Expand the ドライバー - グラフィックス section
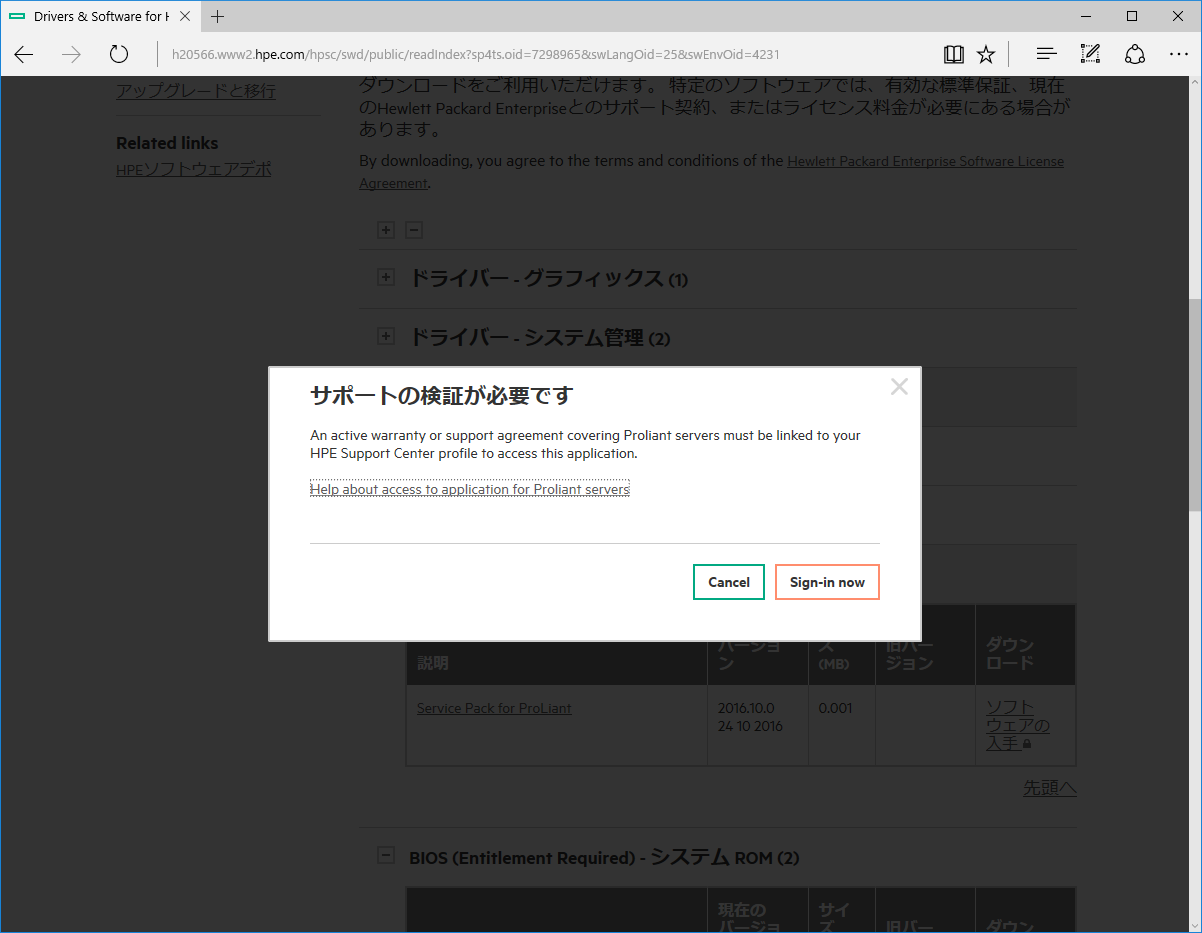1202x933 pixels. 386,277
